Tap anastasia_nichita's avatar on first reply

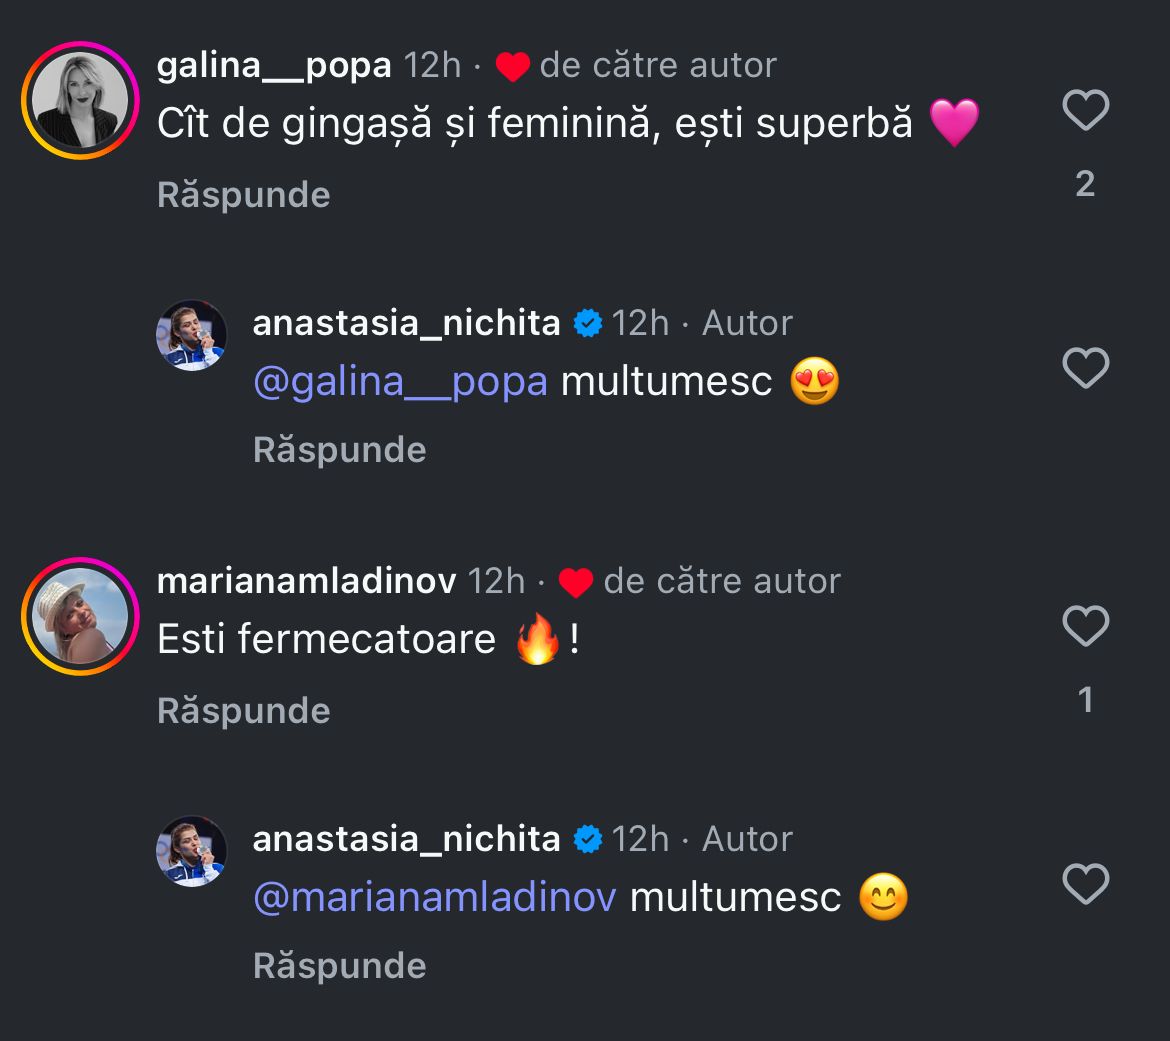coord(191,335)
